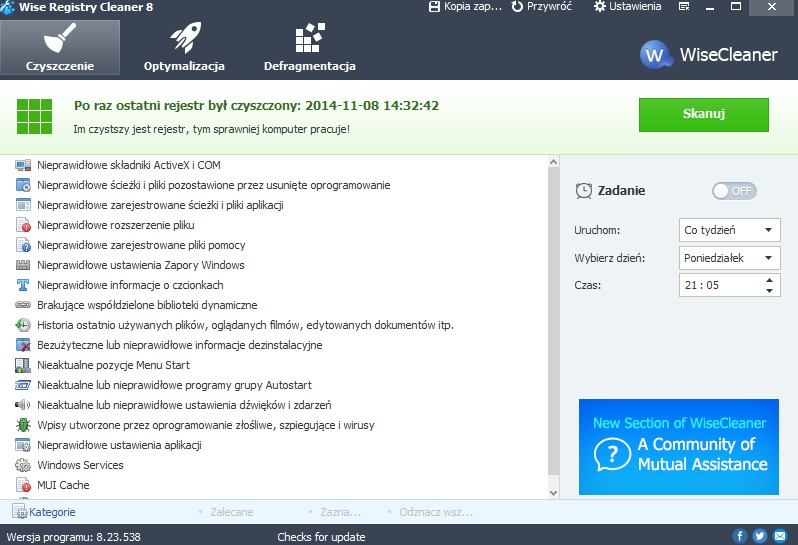Click the WiseCleaner logo
This screenshot has height=545, width=798.
click(708, 54)
